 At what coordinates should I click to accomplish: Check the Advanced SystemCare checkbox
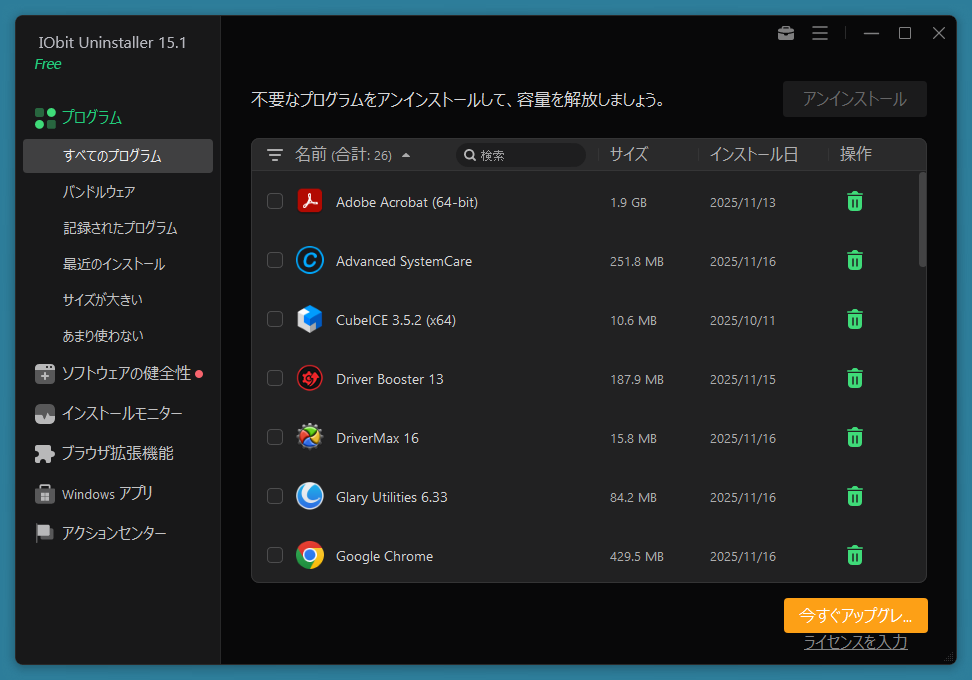click(275, 261)
